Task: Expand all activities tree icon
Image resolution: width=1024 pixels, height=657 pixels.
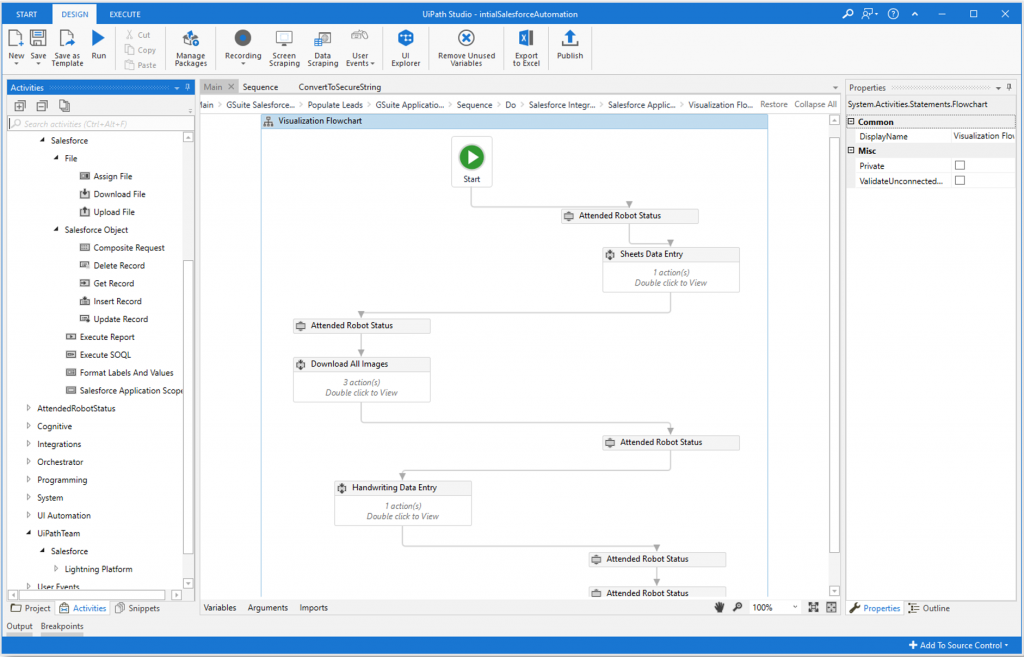Action: click(x=20, y=106)
